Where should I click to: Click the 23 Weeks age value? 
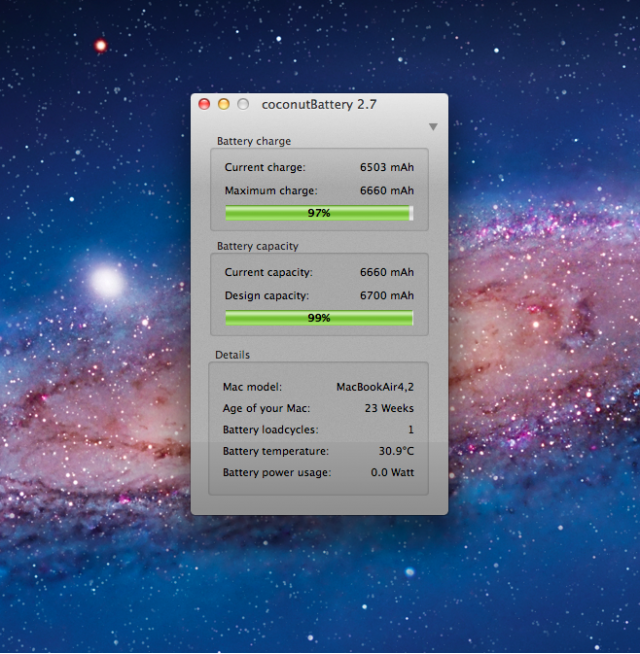[x=389, y=408]
